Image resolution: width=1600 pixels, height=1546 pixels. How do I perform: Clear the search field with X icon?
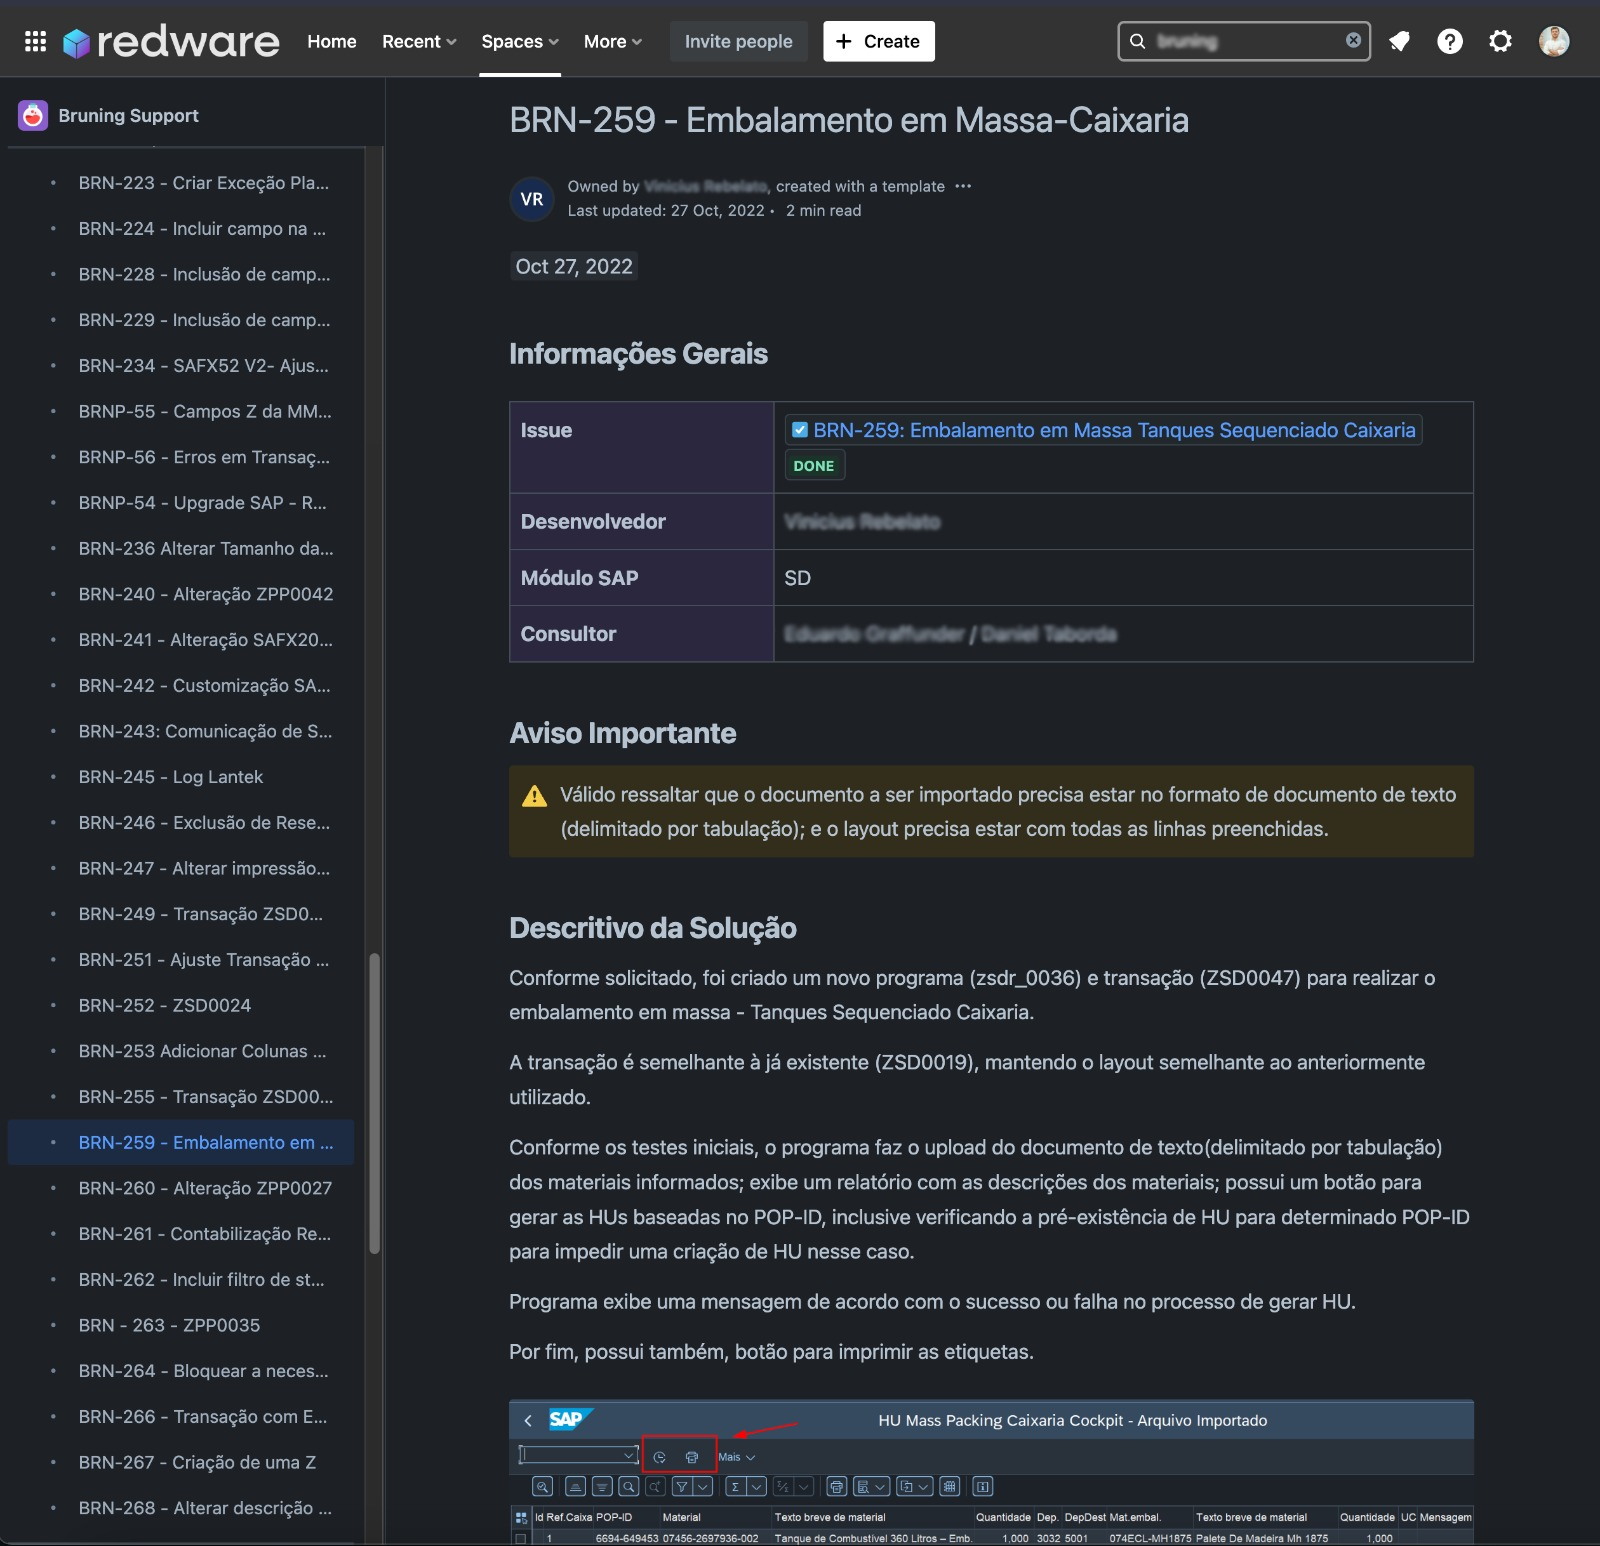(1353, 40)
